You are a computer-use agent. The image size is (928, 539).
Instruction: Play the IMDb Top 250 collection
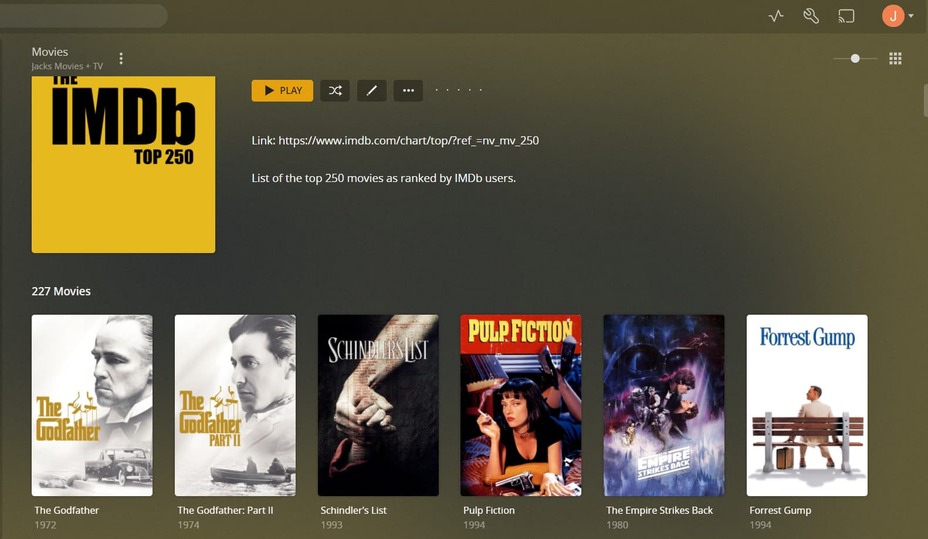pyautogui.click(x=282, y=91)
